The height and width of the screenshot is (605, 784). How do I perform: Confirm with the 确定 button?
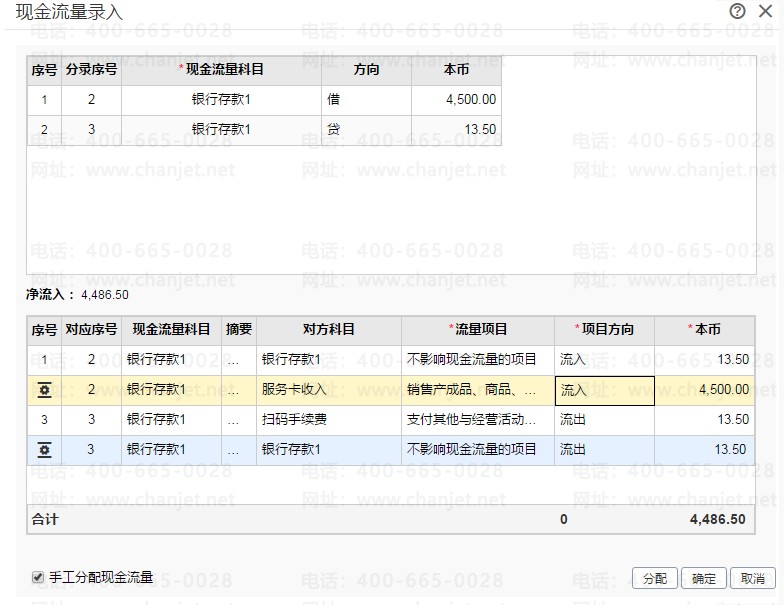coord(704,578)
